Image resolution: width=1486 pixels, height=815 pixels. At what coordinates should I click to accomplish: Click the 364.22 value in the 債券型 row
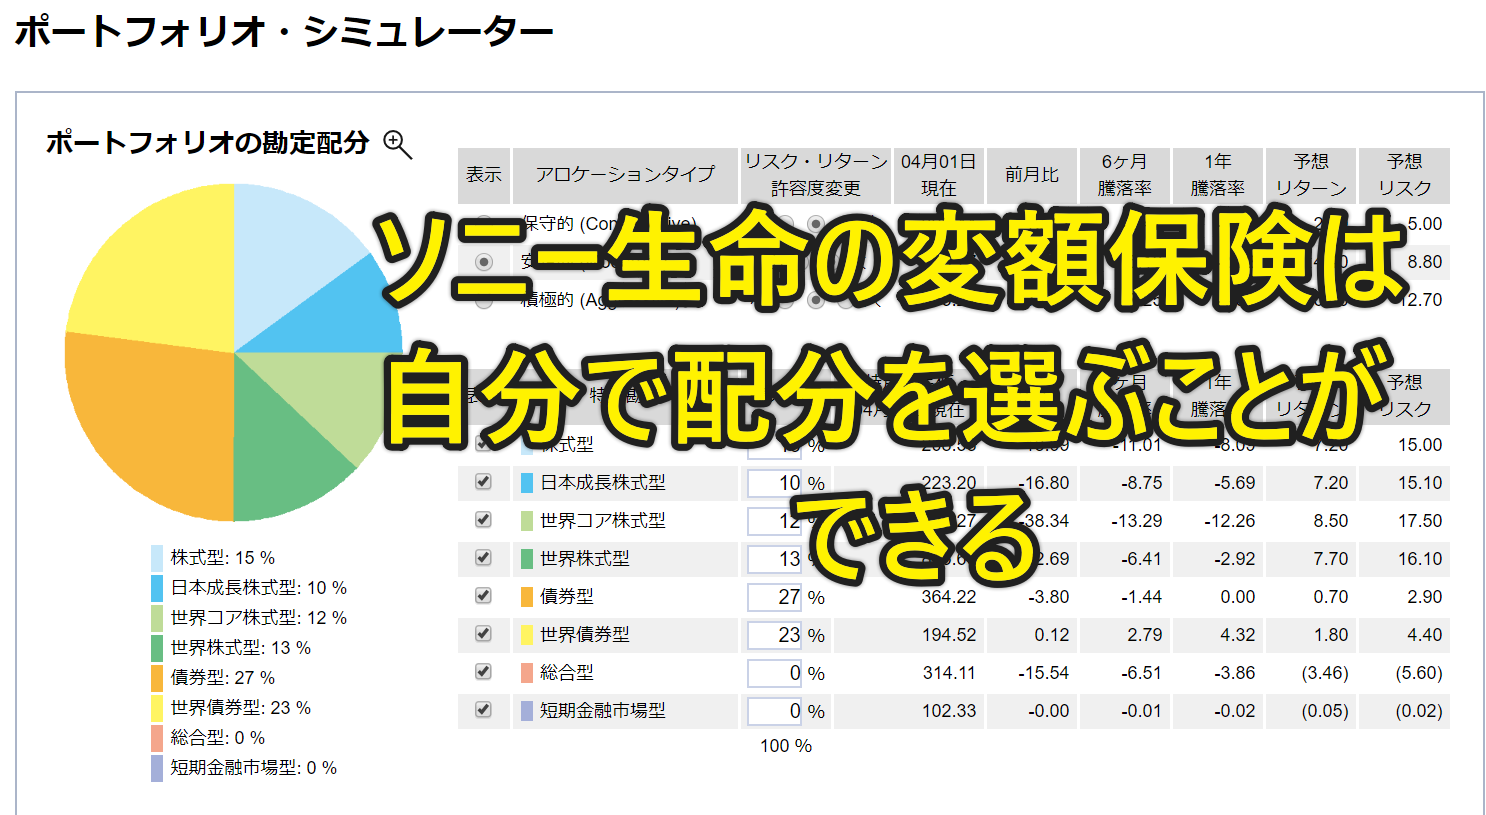pos(949,597)
